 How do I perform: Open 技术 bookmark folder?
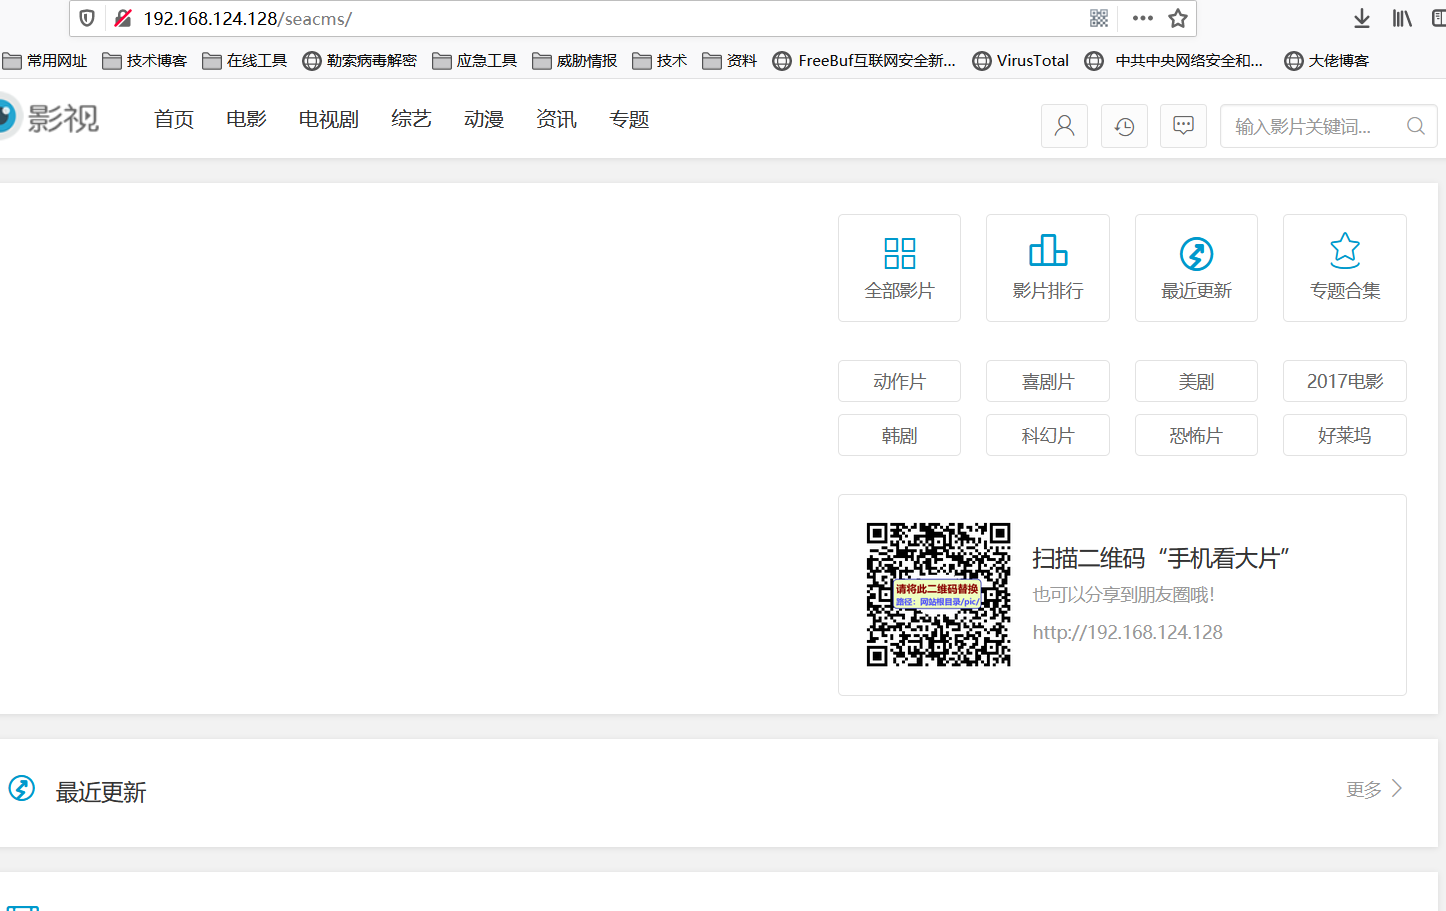click(x=660, y=61)
